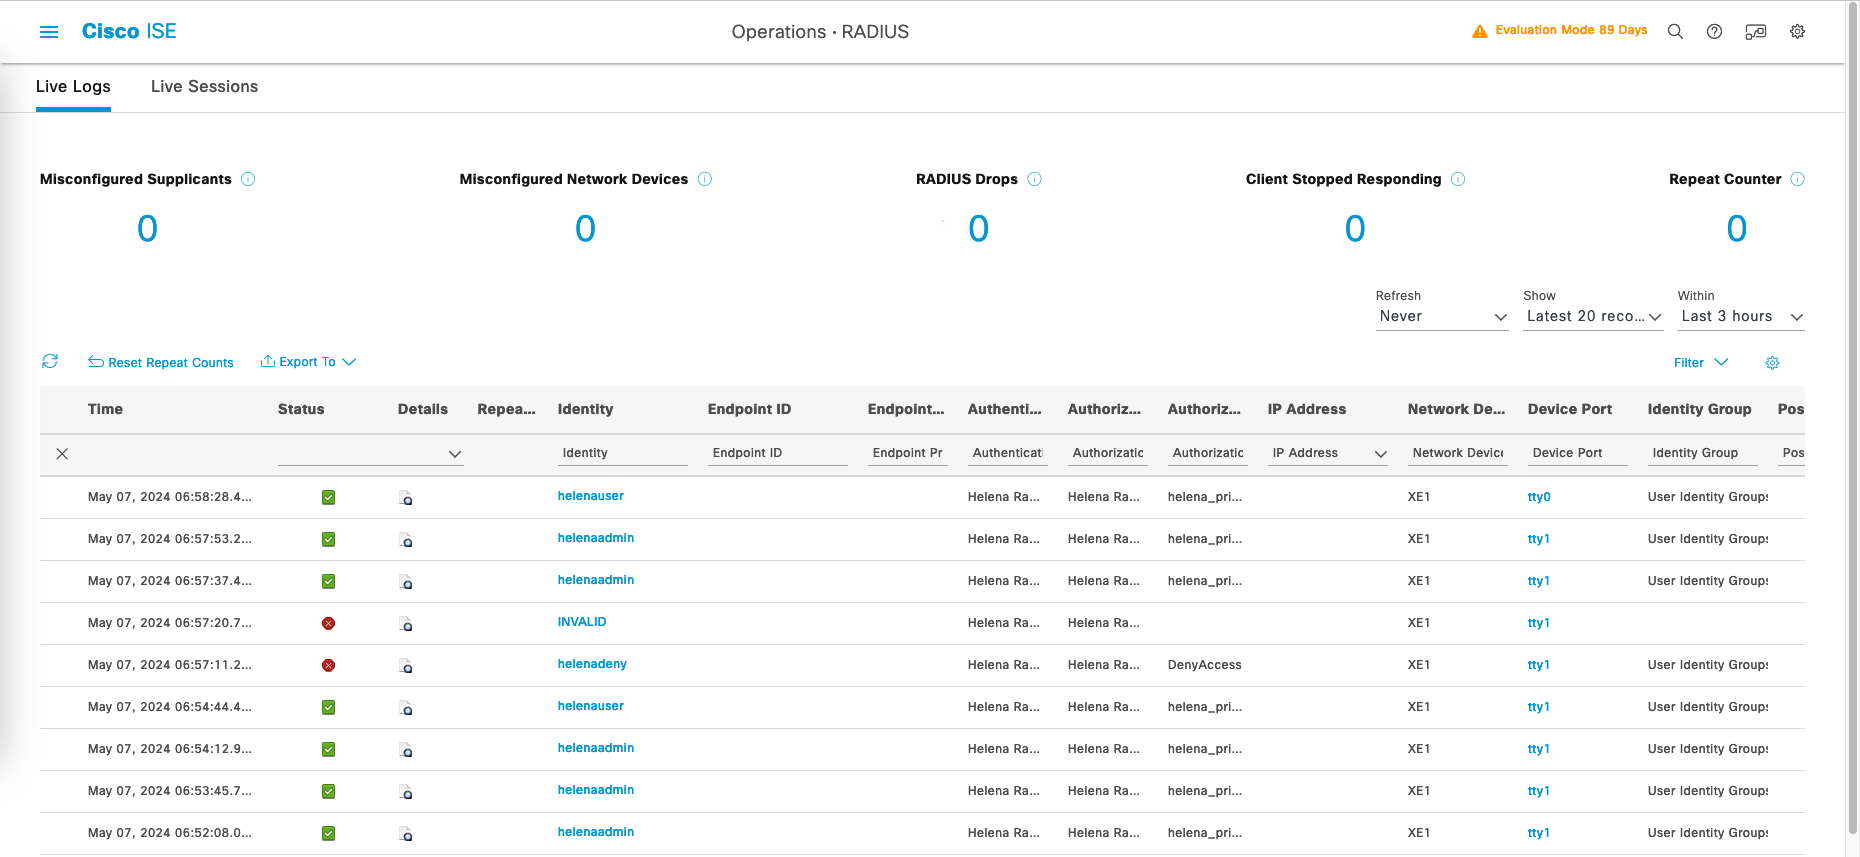Viewport: 1860px width, 857px height.
Task: Expand the Within Last 3 hours dropdown
Action: click(x=1740, y=317)
